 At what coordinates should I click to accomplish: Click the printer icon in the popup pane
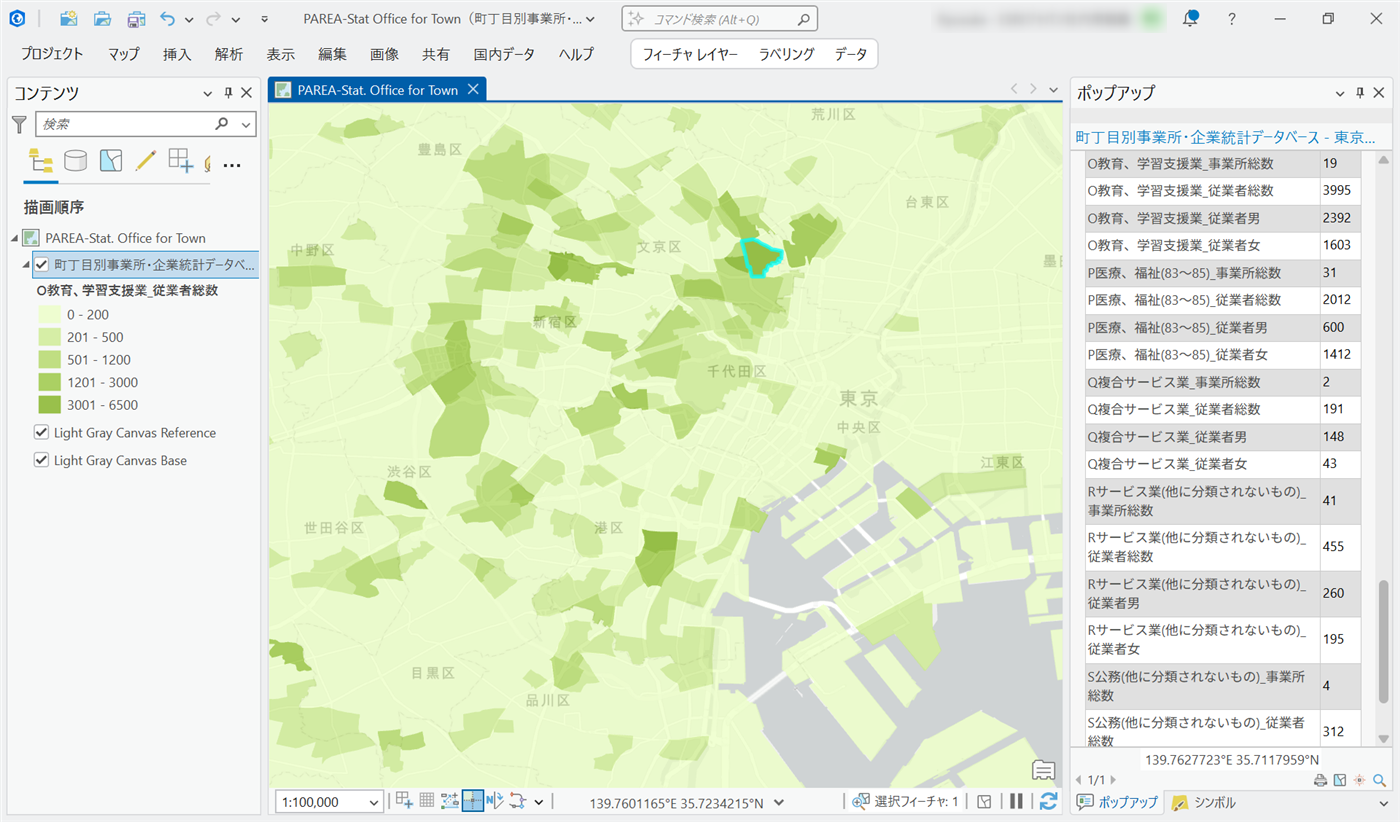pyautogui.click(x=1320, y=780)
